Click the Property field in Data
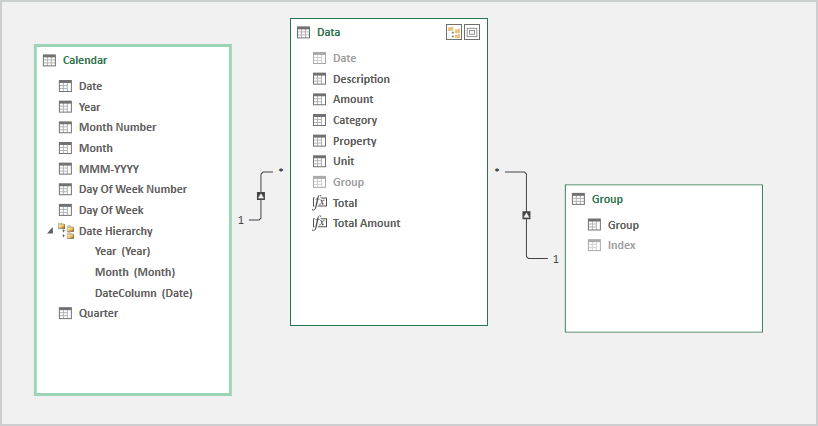The image size is (818, 426). point(354,141)
